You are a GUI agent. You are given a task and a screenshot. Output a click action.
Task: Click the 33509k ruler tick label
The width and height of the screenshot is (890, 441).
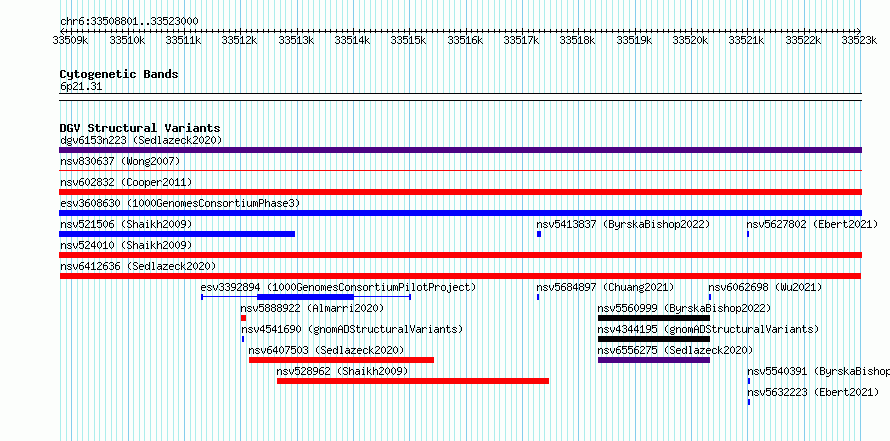(70, 40)
